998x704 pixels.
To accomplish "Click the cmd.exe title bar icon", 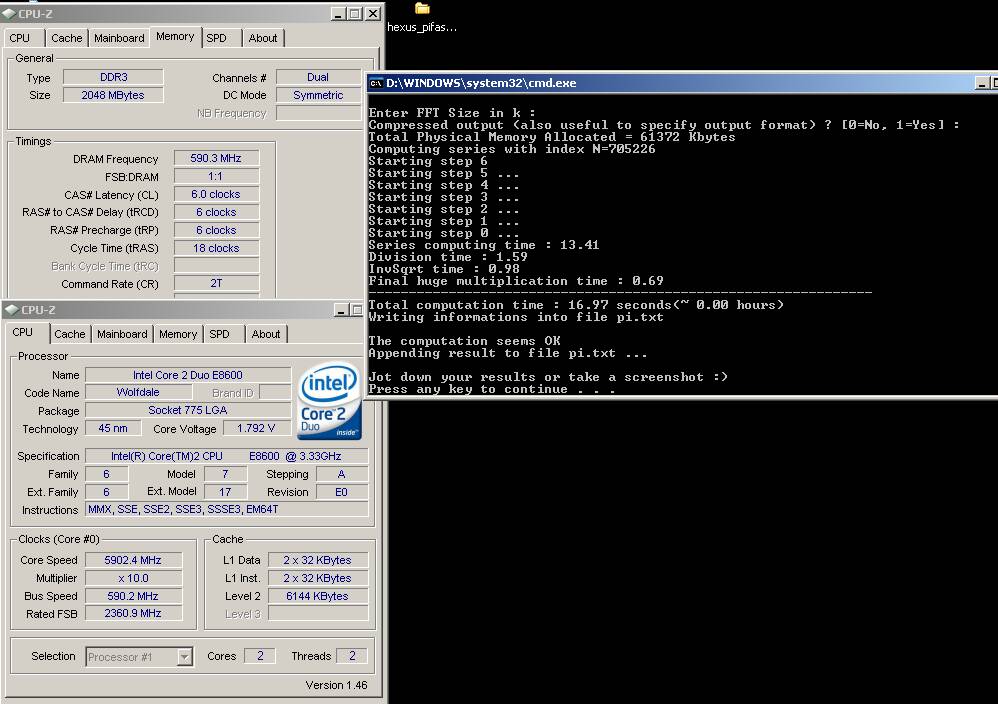I will click(x=376, y=83).
